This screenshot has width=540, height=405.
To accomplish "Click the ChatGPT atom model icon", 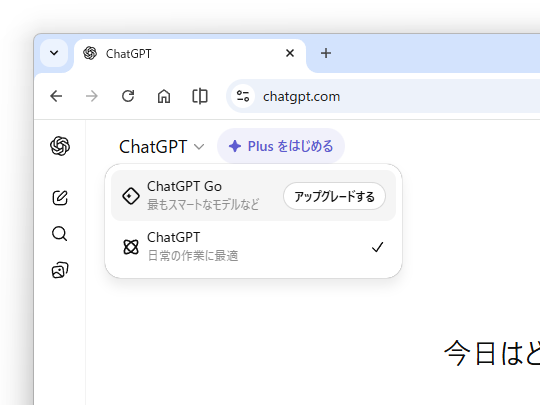I will 131,247.
